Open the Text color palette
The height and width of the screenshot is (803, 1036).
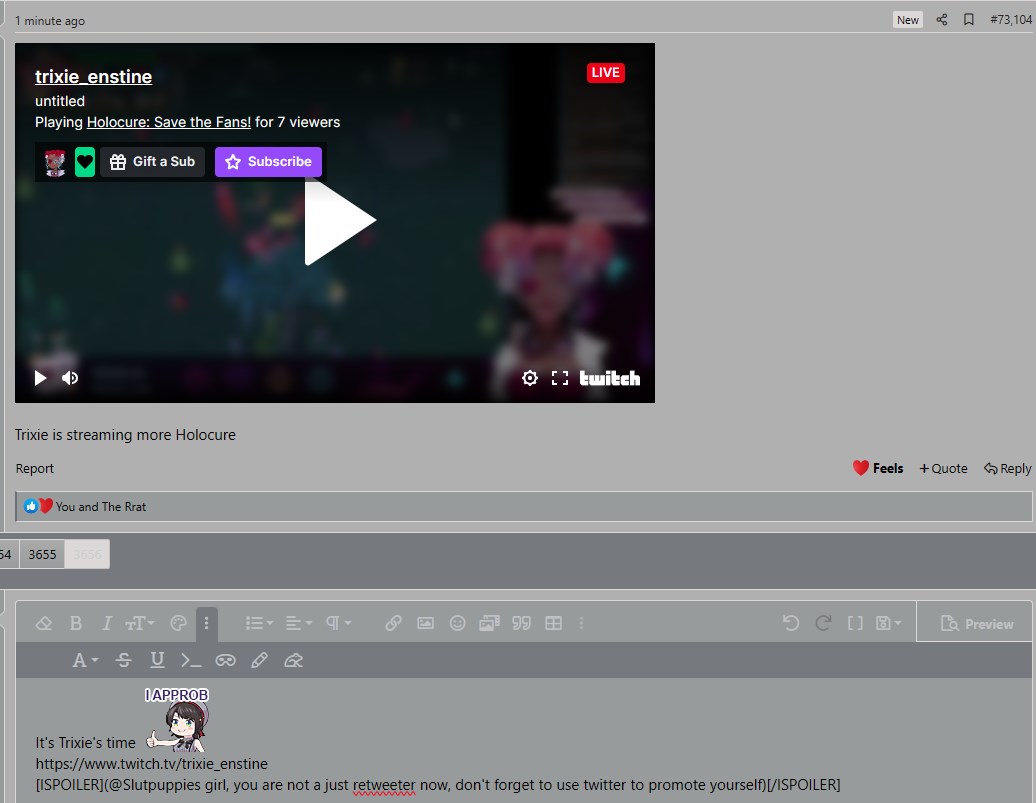coord(178,623)
